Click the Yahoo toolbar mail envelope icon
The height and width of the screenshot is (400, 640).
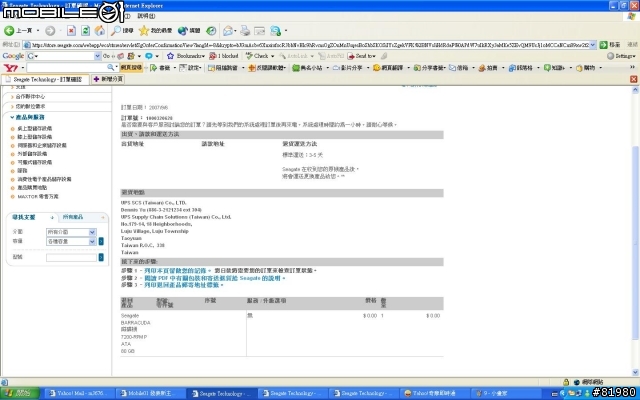pyautogui.click(x=453, y=68)
